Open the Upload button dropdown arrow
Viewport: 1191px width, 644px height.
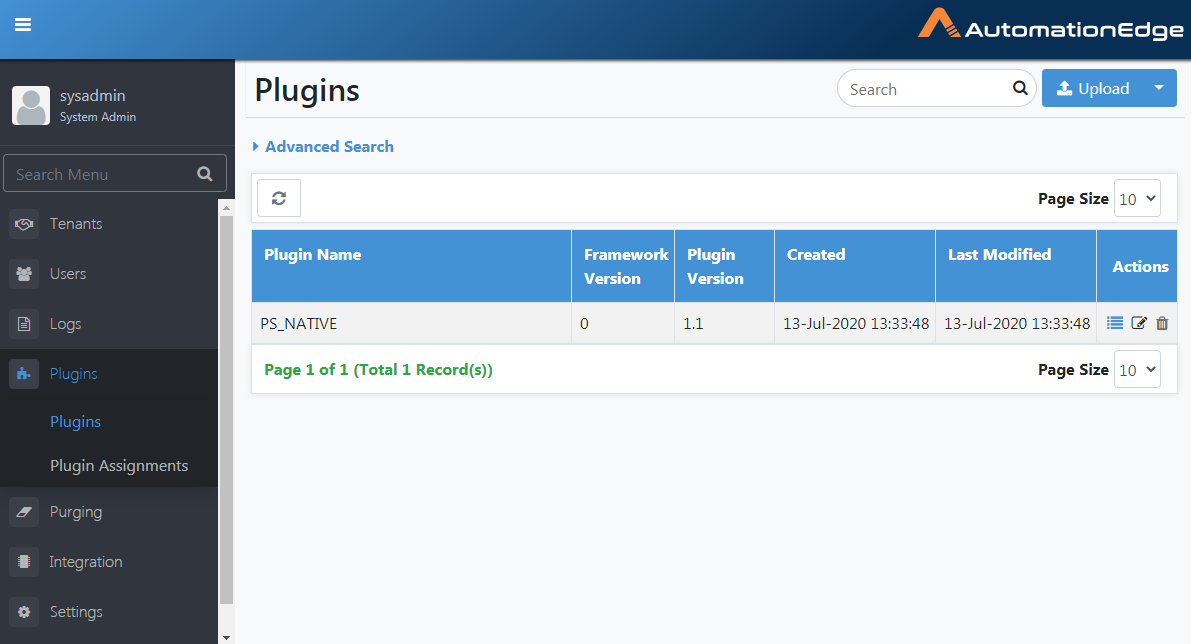pos(1159,88)
